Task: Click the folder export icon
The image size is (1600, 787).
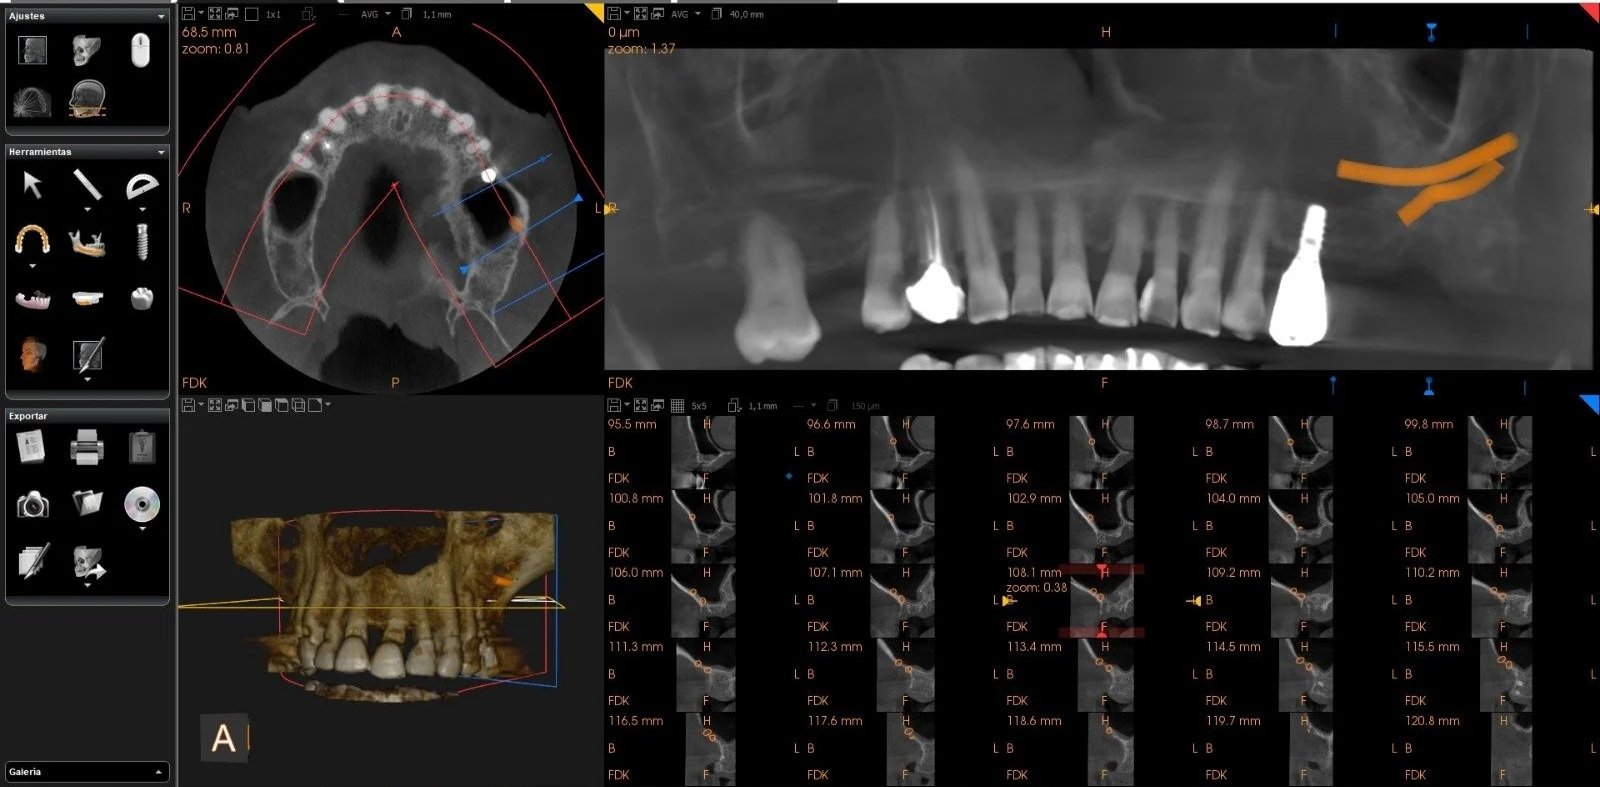Action: (87, 502)
